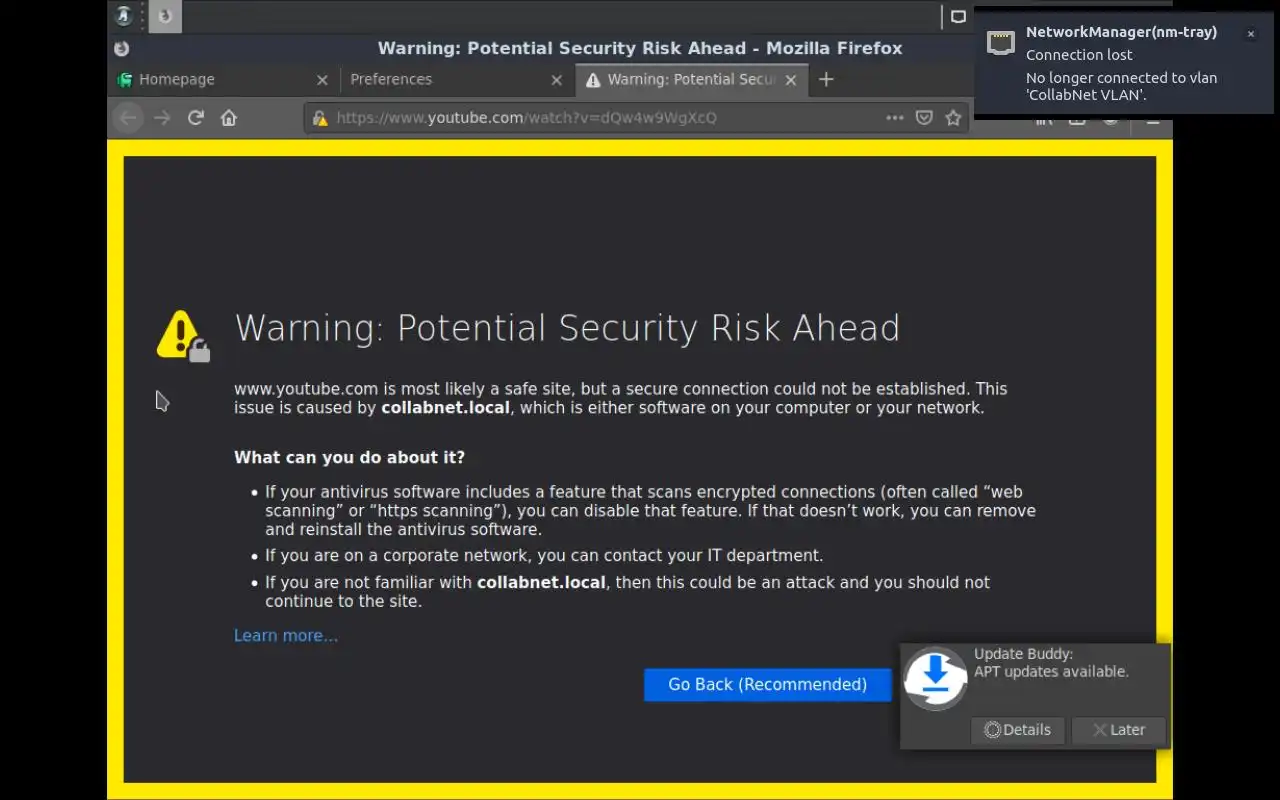Click the Update Buddy download icon
The image size is (1280, 800).
coord(935,678)
